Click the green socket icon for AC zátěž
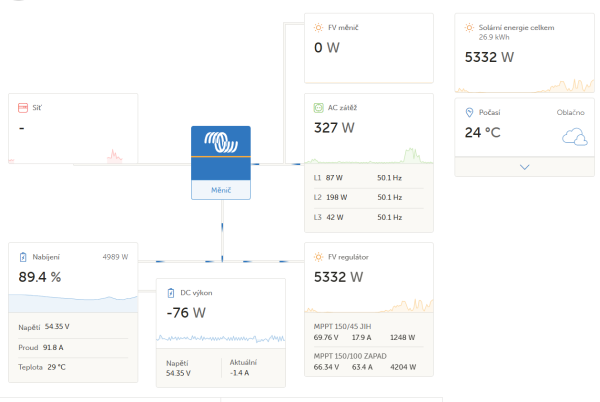Viewport: 600px width, 402px height. point(318,108)
